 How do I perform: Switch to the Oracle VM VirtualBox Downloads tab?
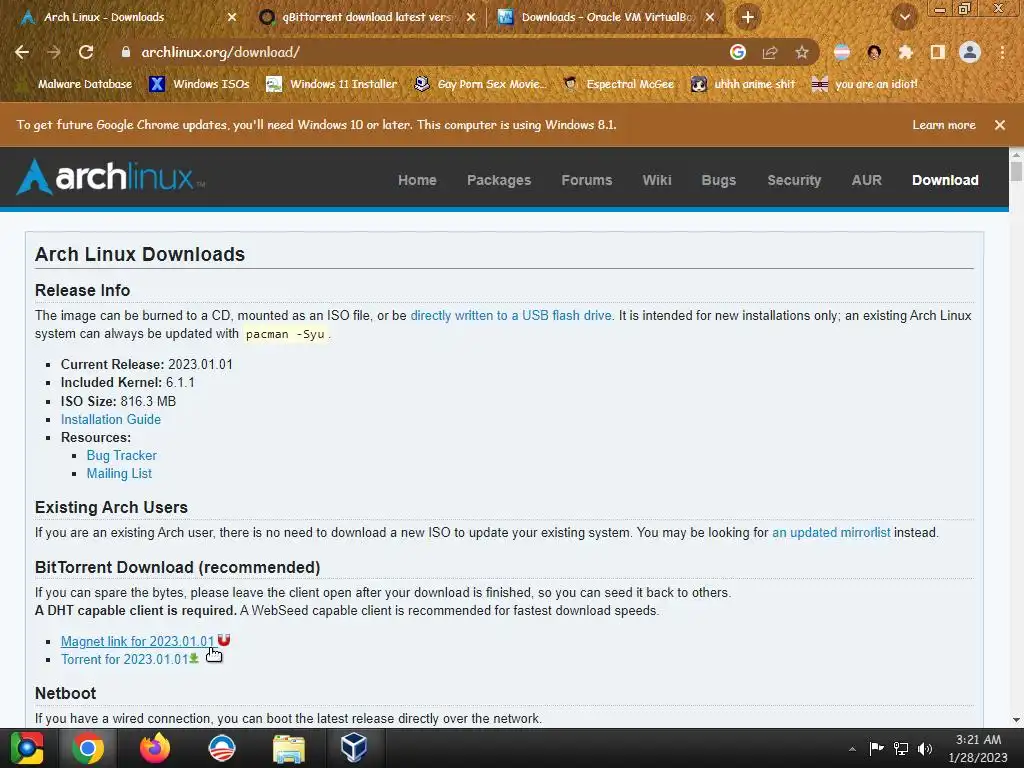coord(606,17)
